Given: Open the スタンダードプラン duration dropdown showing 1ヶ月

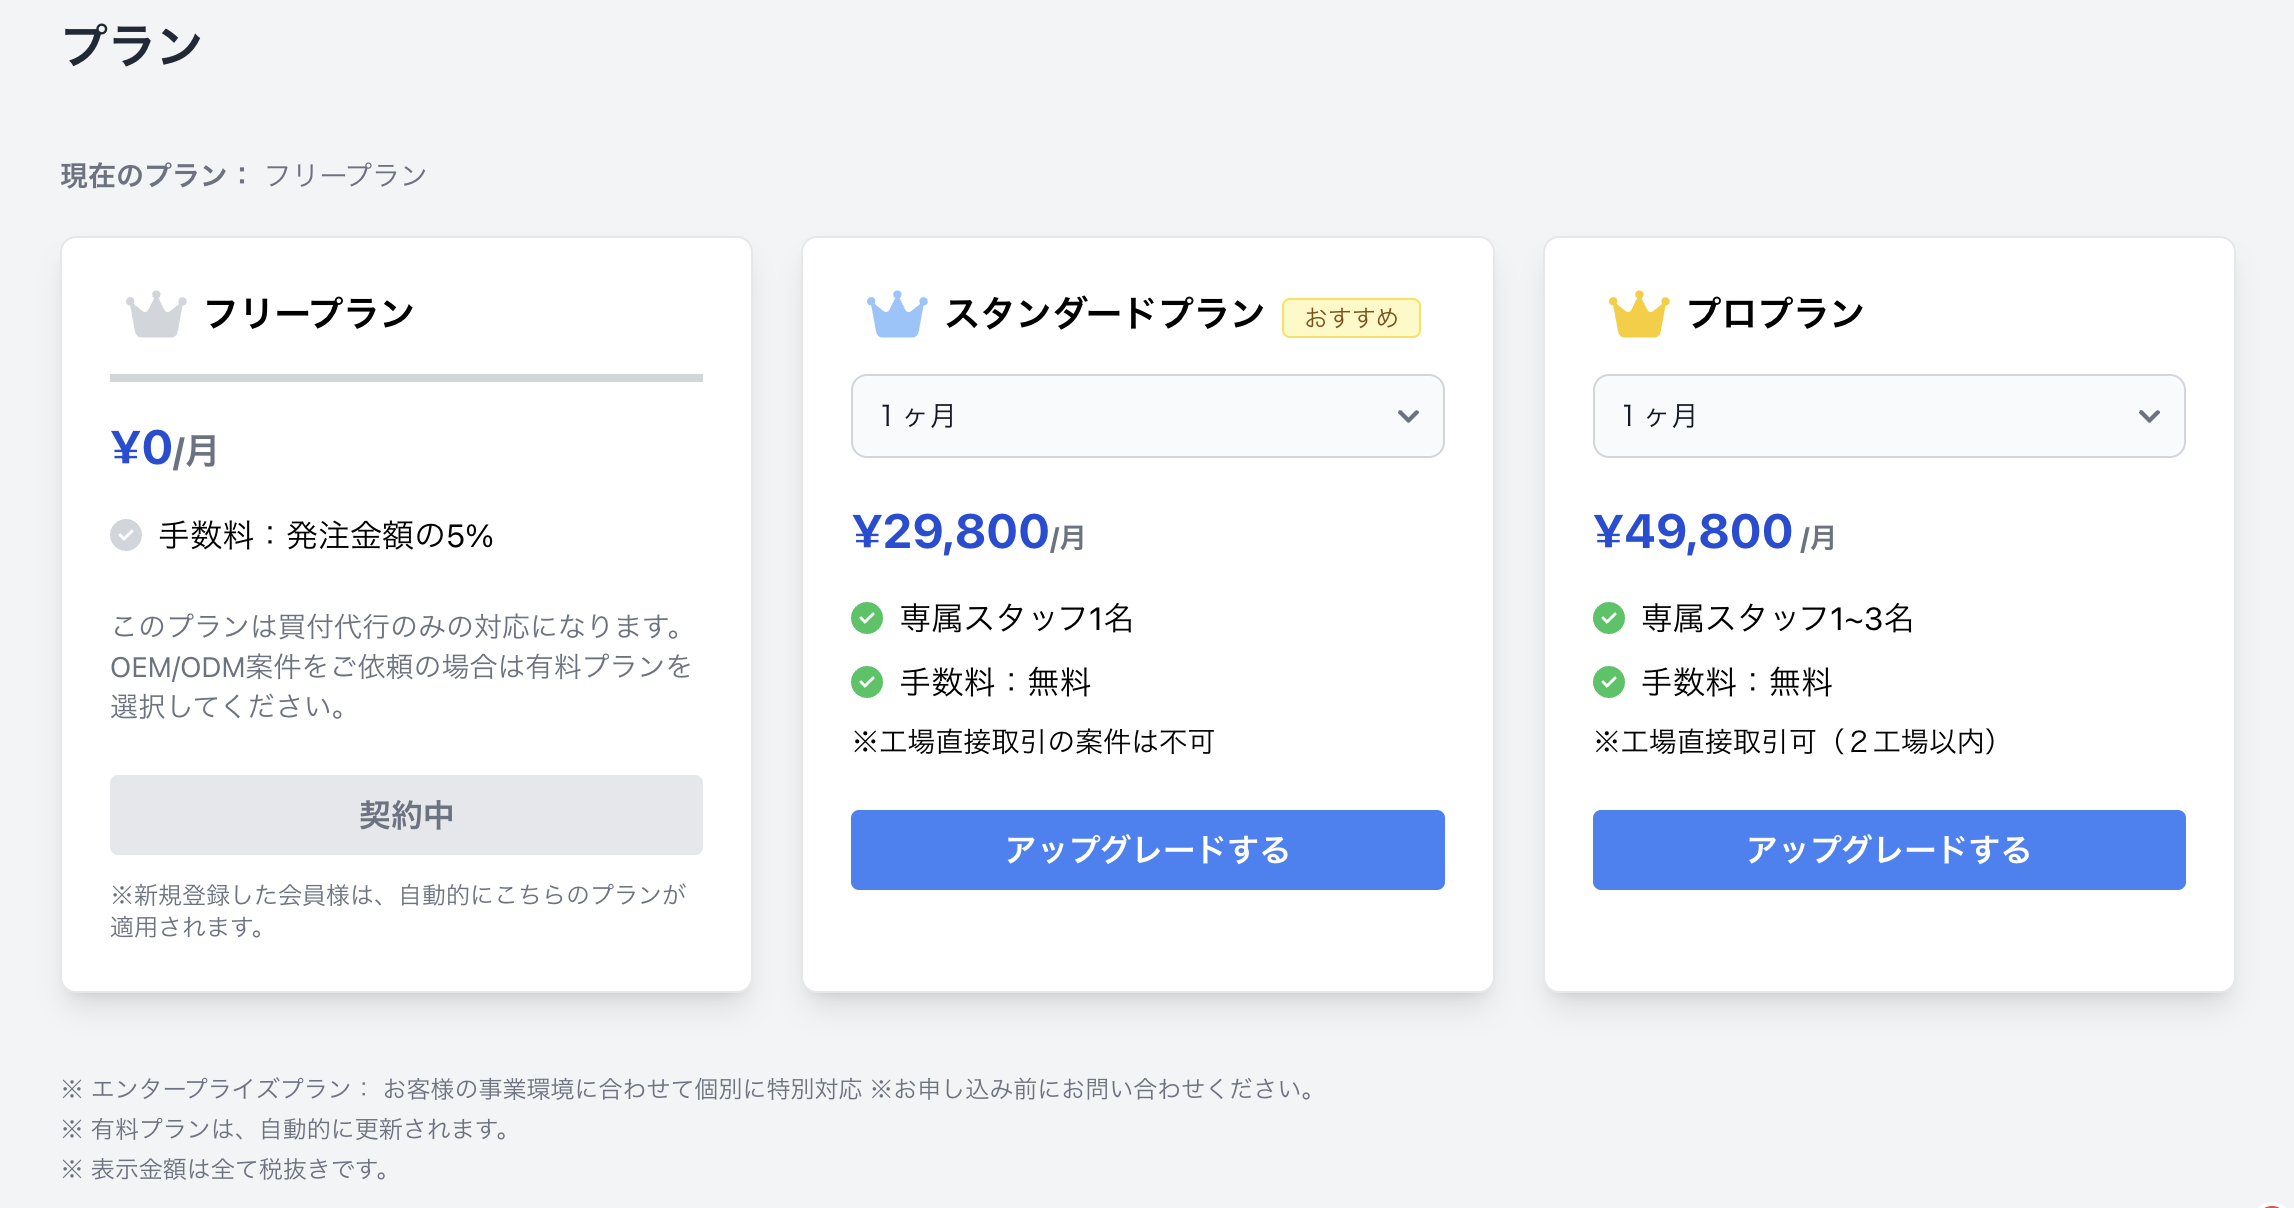Looking at the screenshot, I should (1146, 416).
